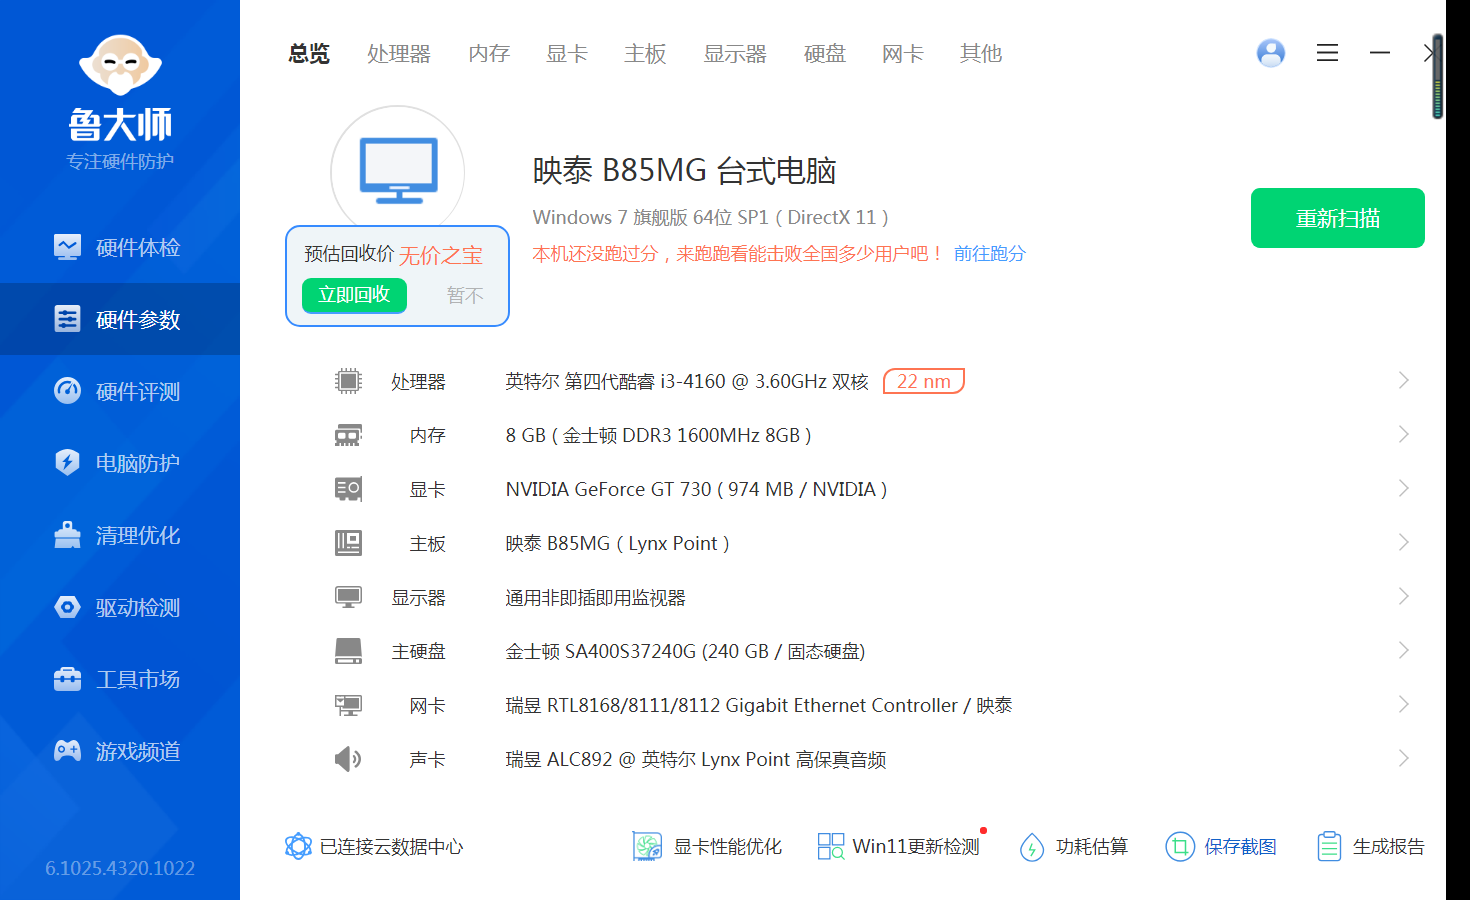Click the 立即回收 button

(354, 295)
